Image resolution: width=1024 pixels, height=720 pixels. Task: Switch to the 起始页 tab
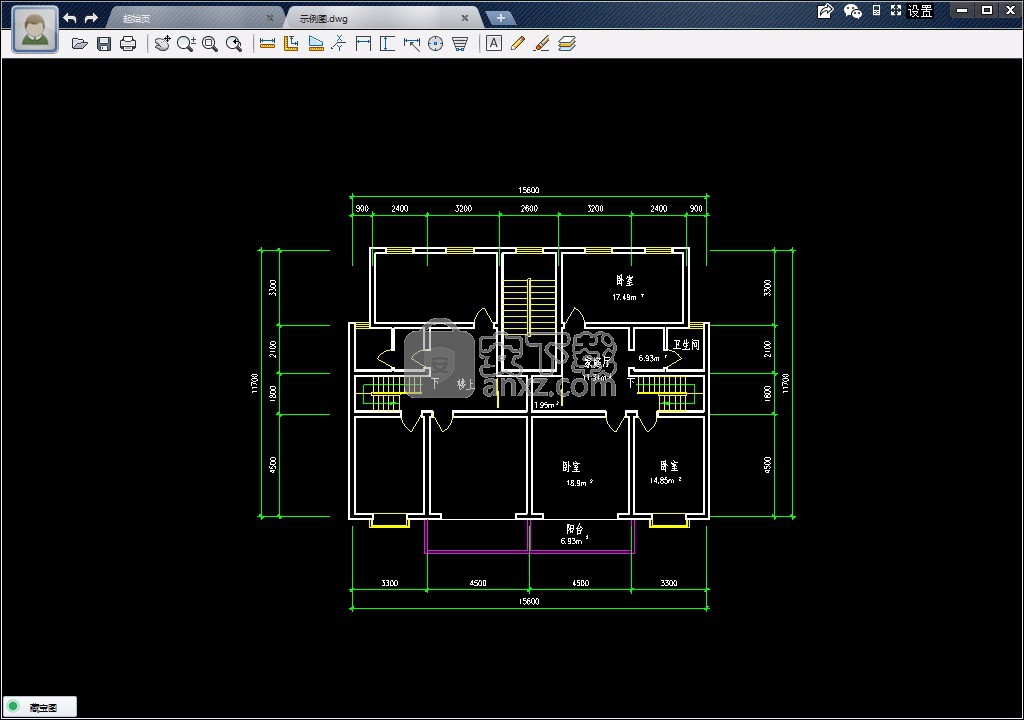pos(136,18)
